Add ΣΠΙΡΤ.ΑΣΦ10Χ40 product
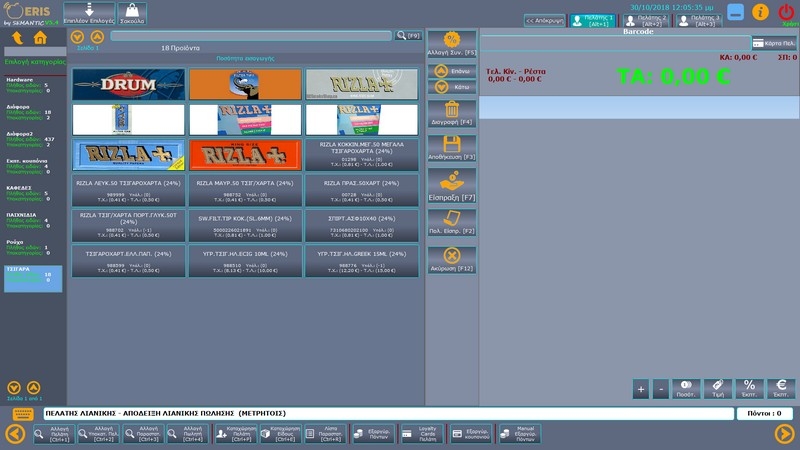The image size is (800, 450). tap(362, 226)
